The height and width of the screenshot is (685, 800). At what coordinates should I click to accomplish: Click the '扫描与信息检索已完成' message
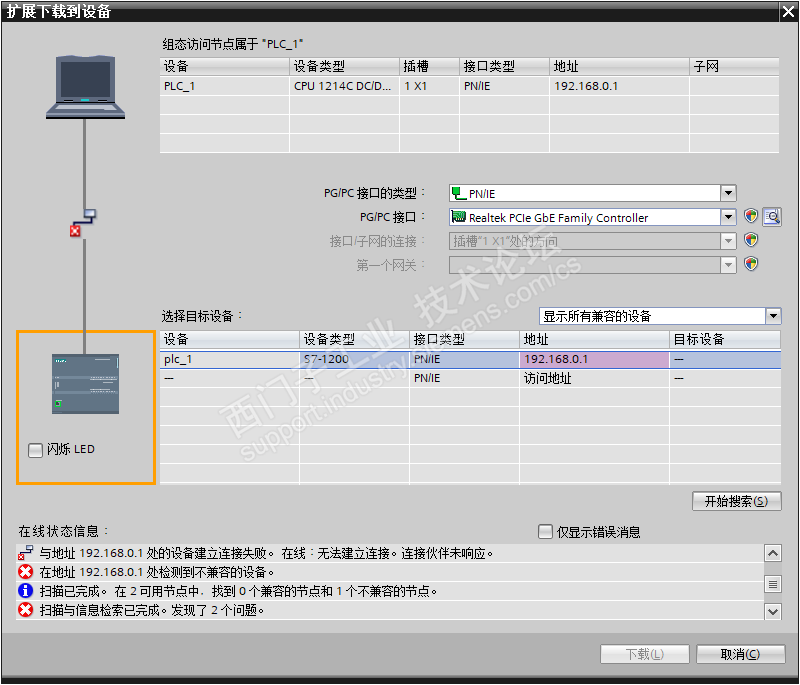coord(152,610)
